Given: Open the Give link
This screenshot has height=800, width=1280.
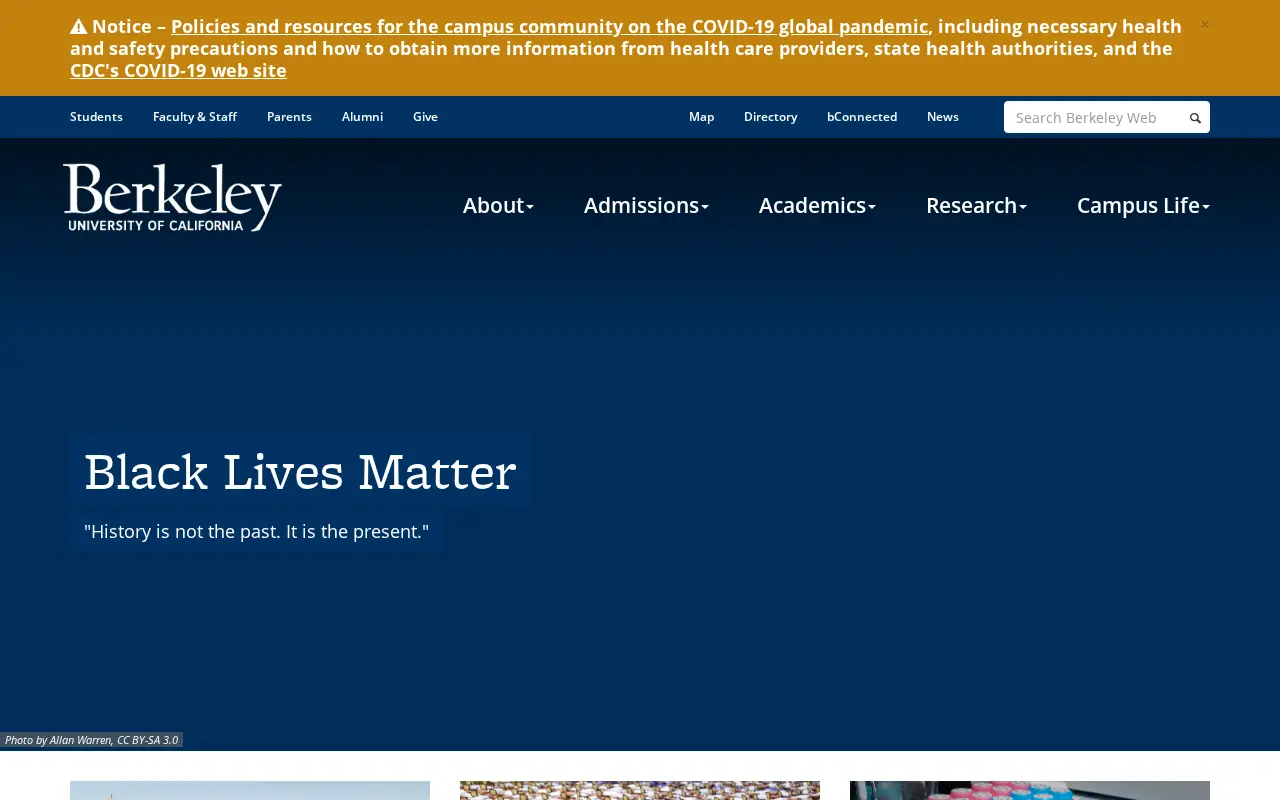Looking at the screenshot, I should click(425, 117).
